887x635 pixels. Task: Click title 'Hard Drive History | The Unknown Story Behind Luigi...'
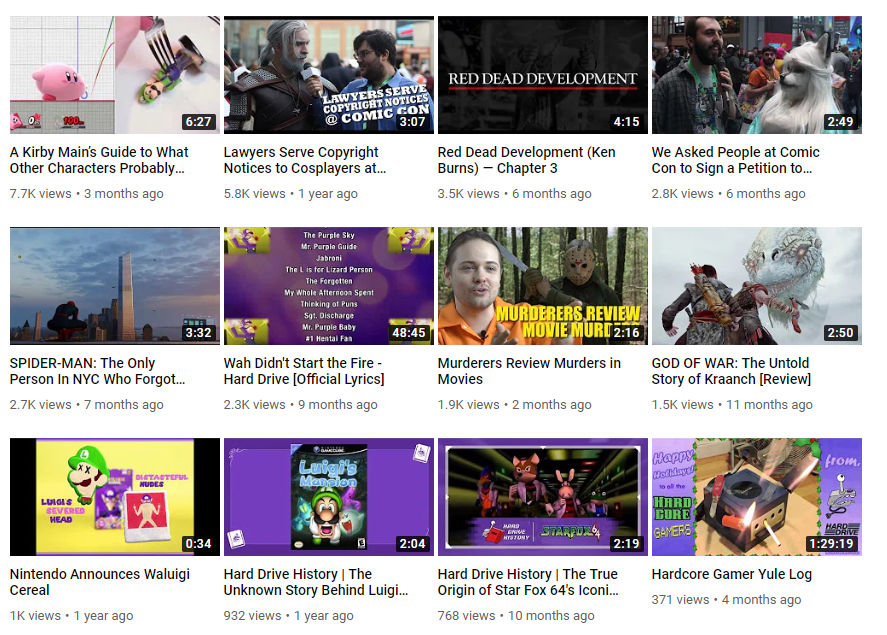point(316,582)
